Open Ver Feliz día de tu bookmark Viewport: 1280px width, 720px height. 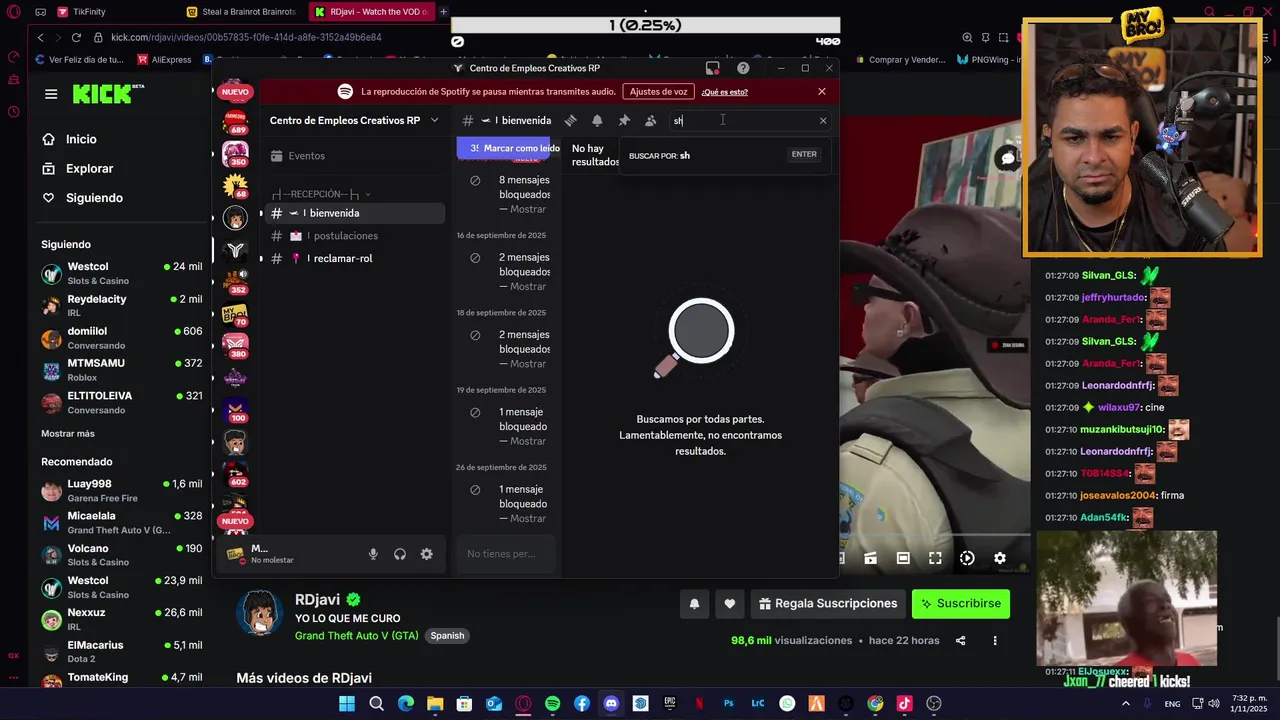click(79, 60)
